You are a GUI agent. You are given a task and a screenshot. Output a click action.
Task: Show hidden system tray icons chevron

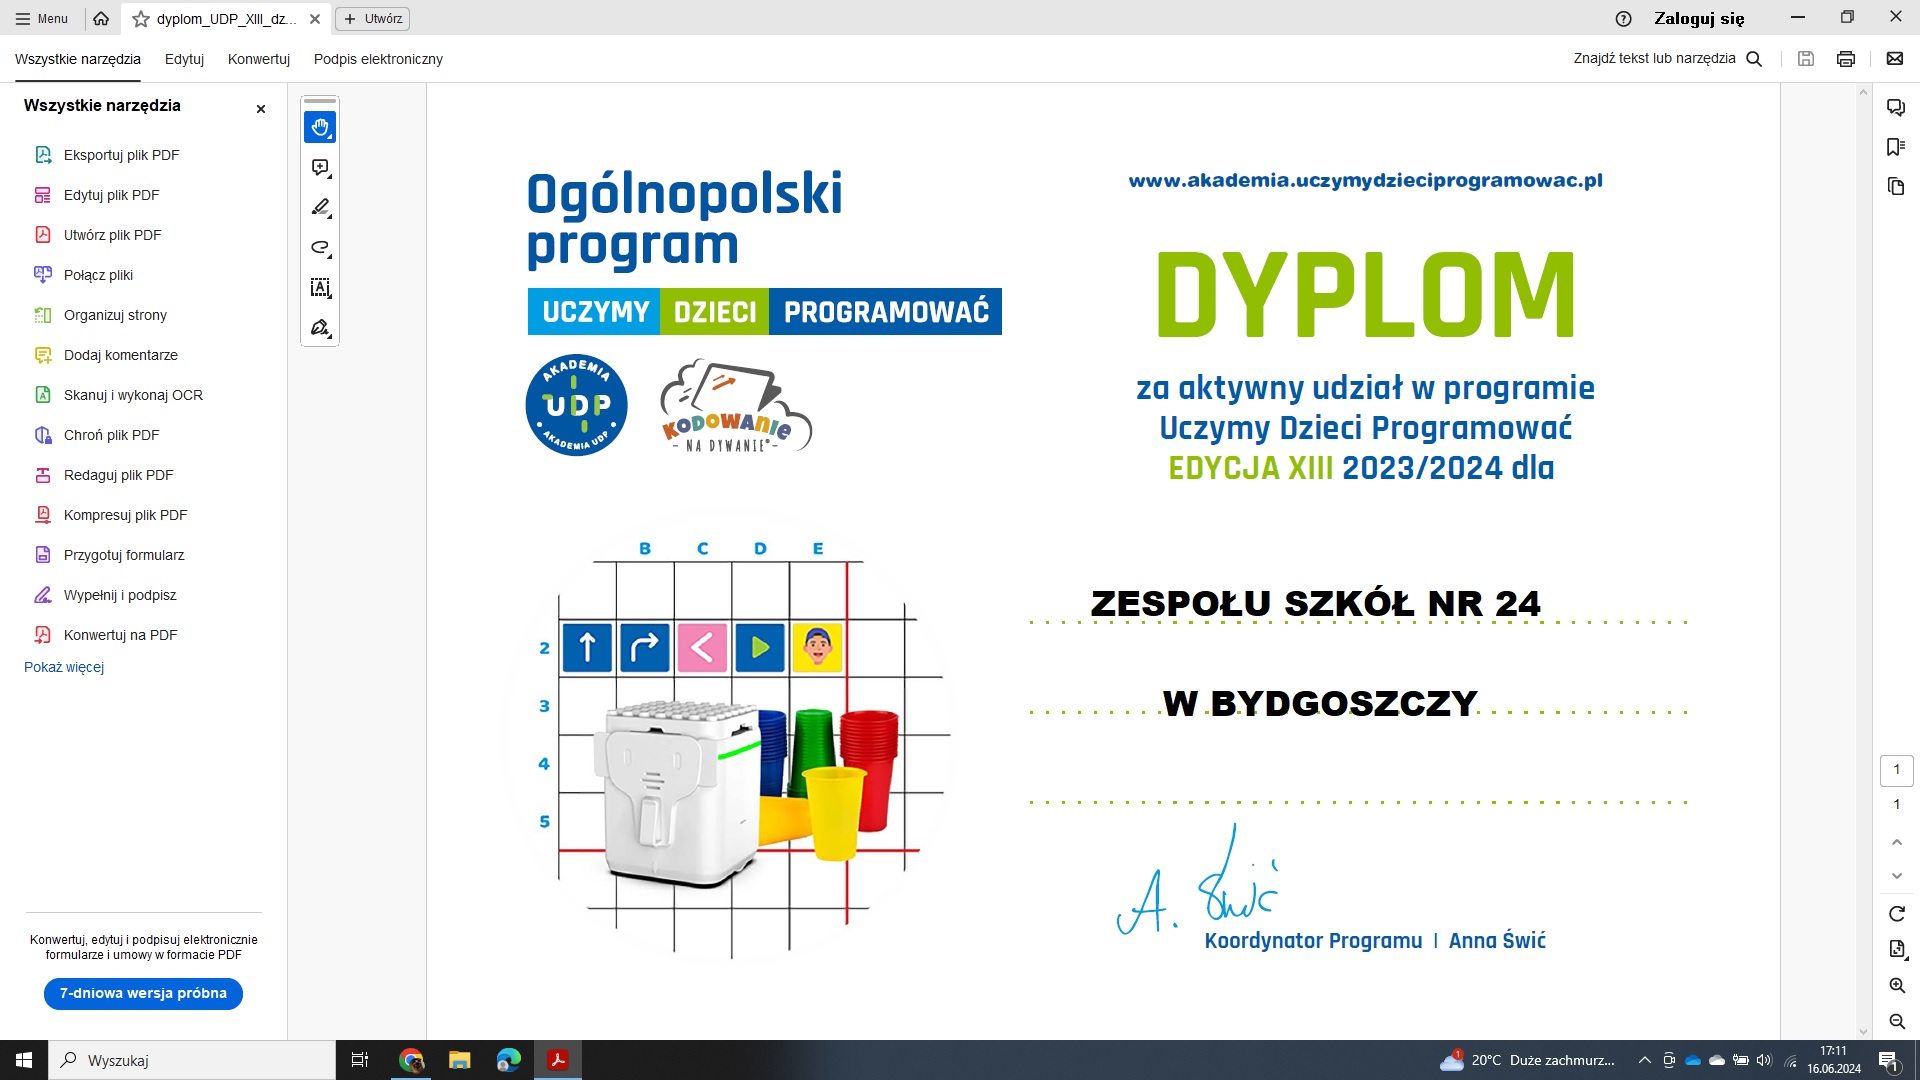click(1644, 1060)
